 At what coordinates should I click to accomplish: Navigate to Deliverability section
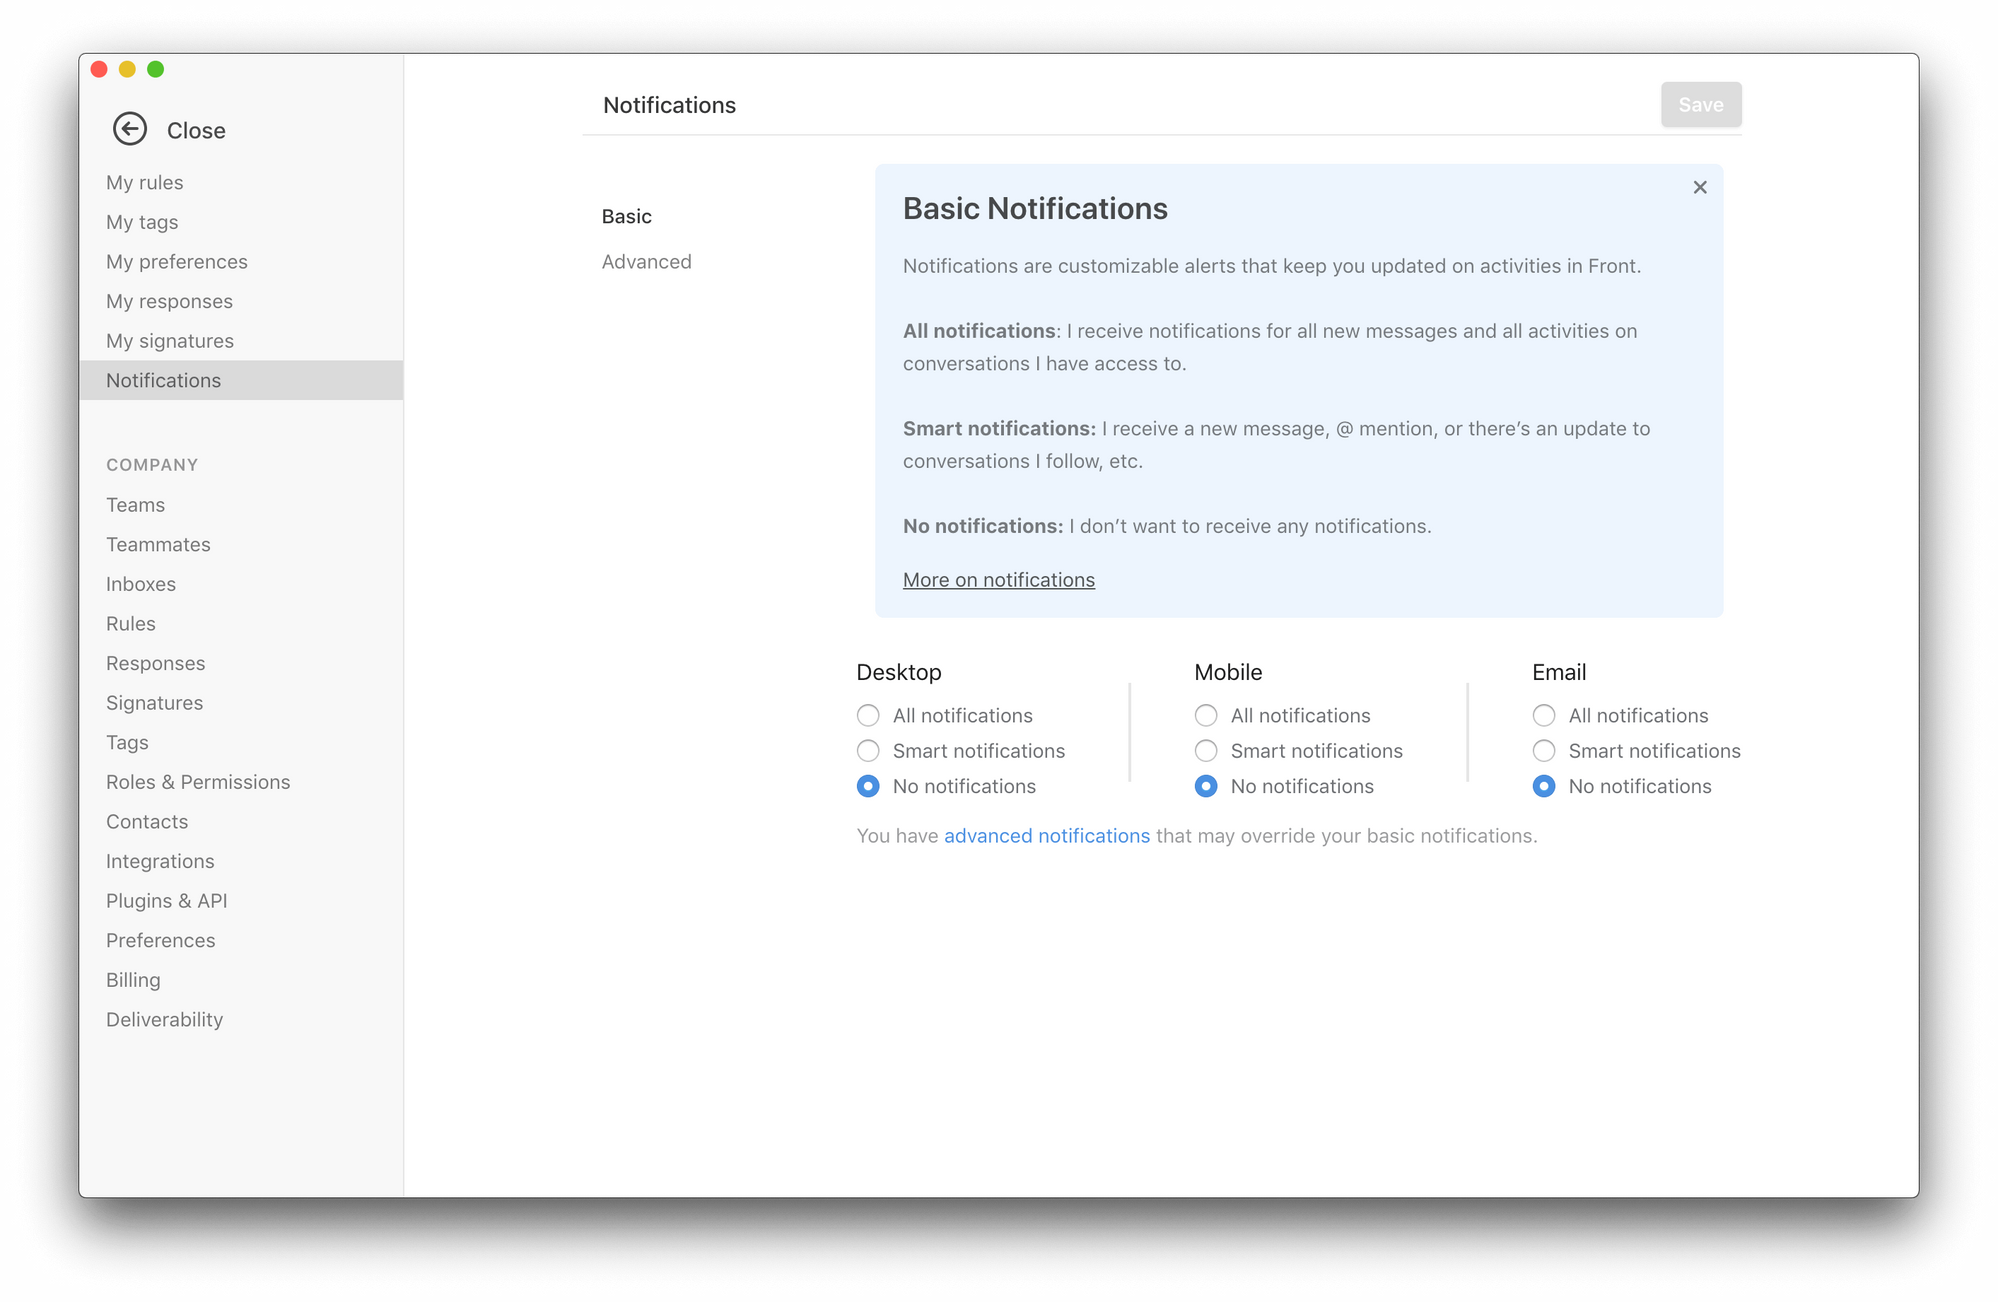[164, 1020]
